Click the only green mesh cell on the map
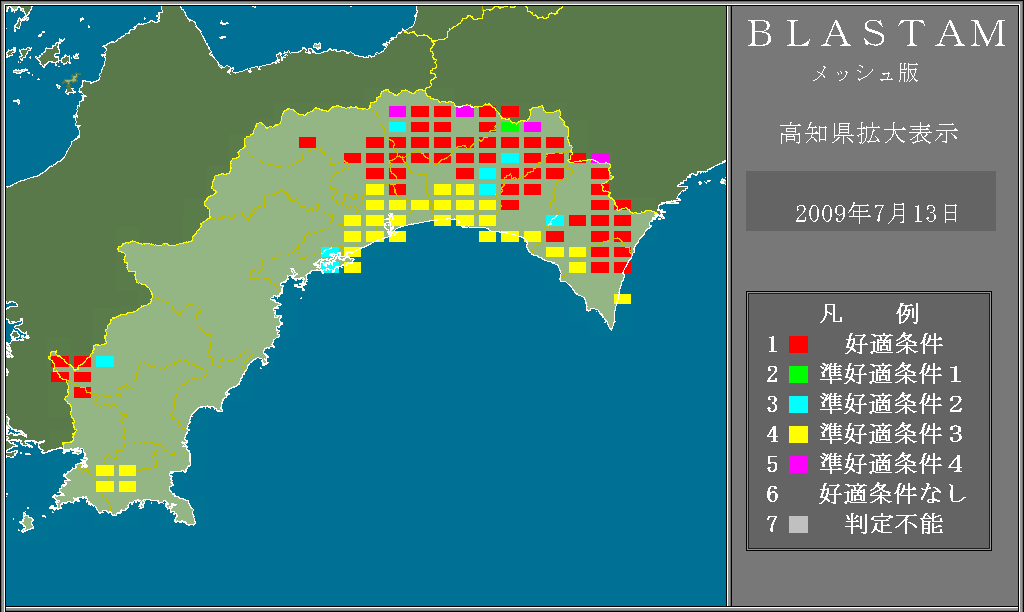 click(x=510, y=127)
